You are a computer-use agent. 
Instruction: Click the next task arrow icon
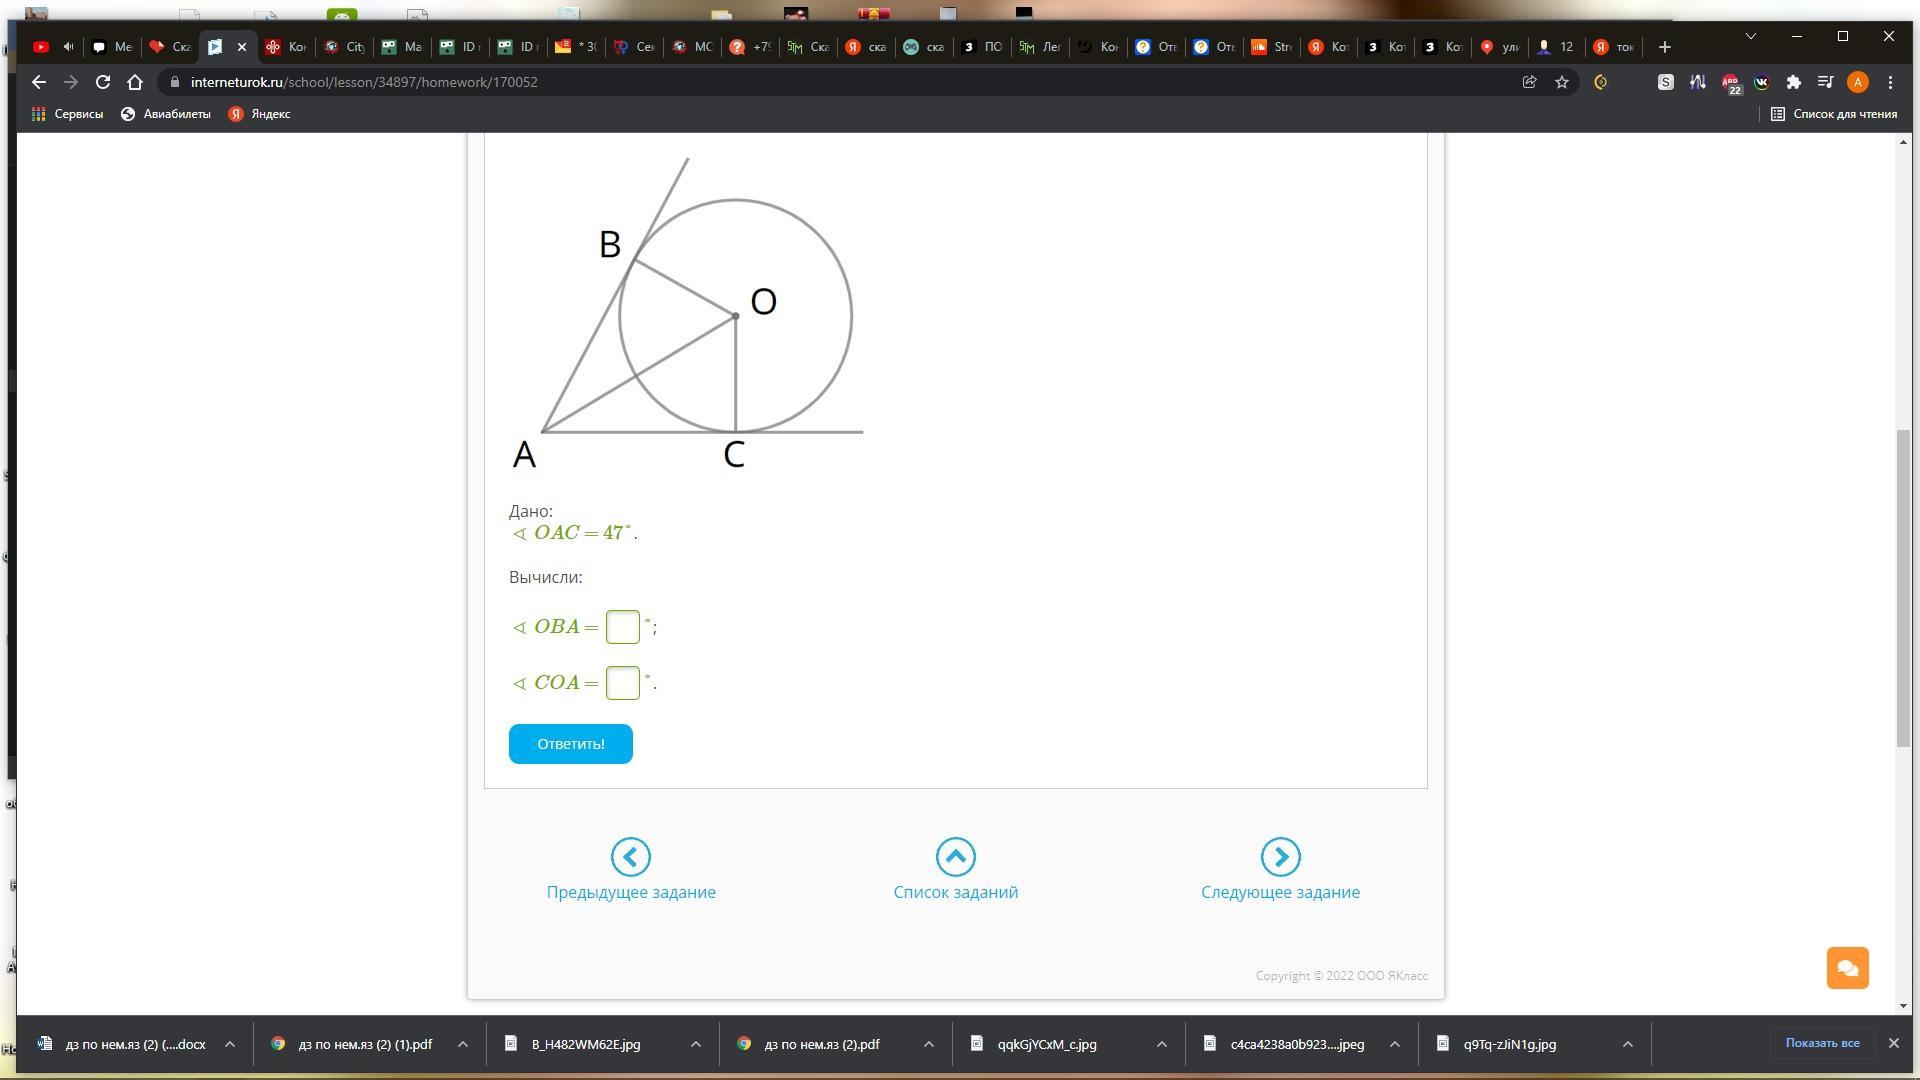tap(1280, 857)
